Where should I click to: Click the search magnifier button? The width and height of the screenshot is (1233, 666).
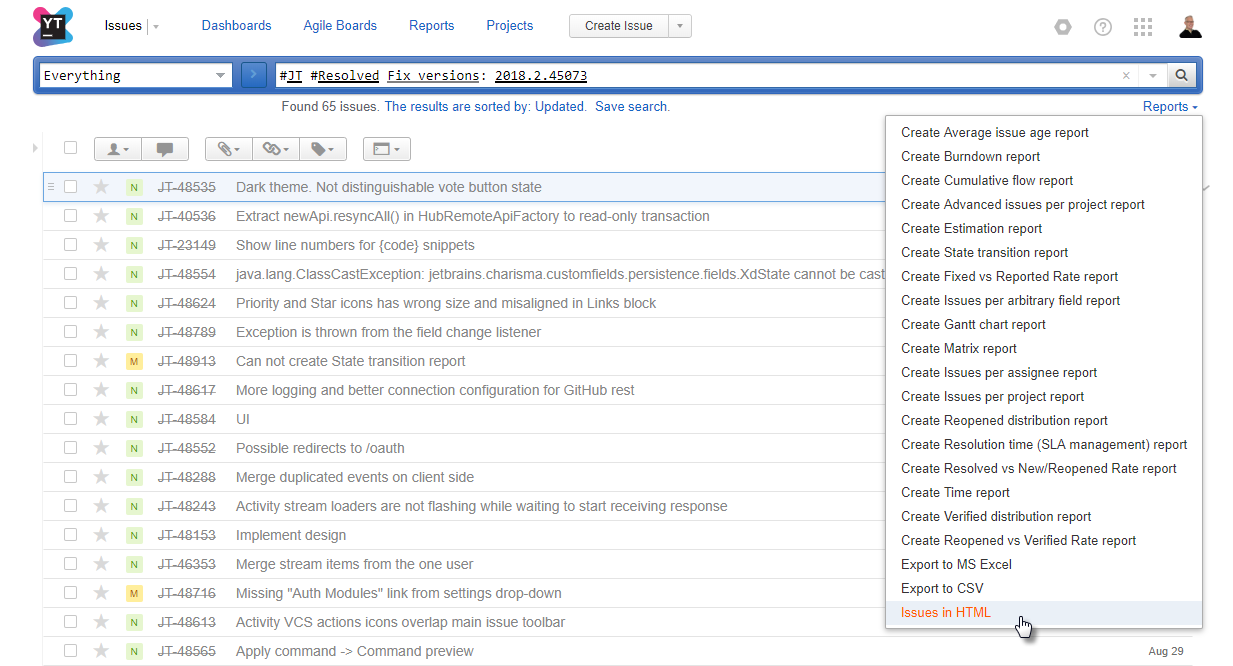point(1181,75)
